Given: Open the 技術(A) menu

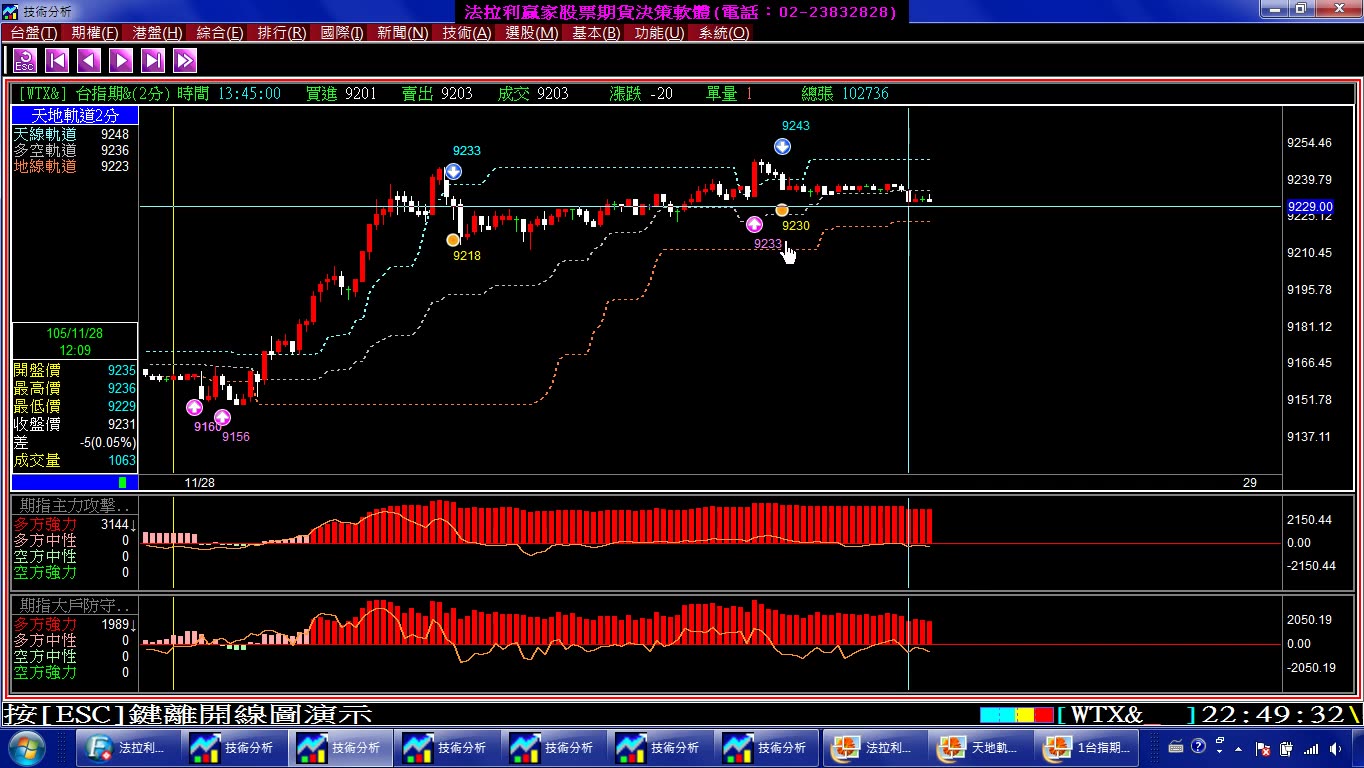Looking at the screenshot, I should pos(467,33).
